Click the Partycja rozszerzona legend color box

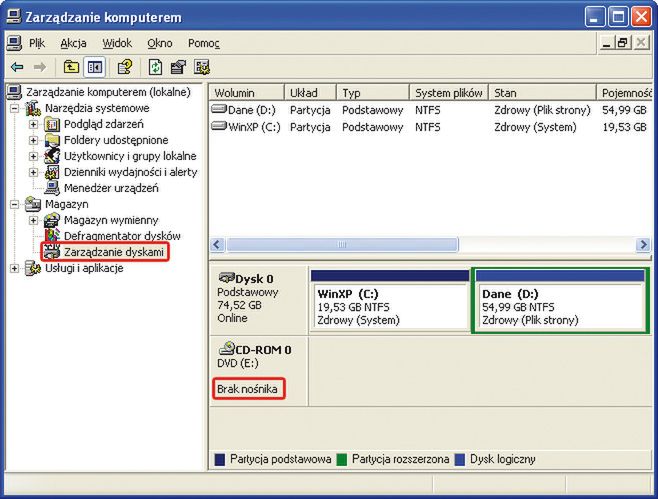[x=342, y=460]
